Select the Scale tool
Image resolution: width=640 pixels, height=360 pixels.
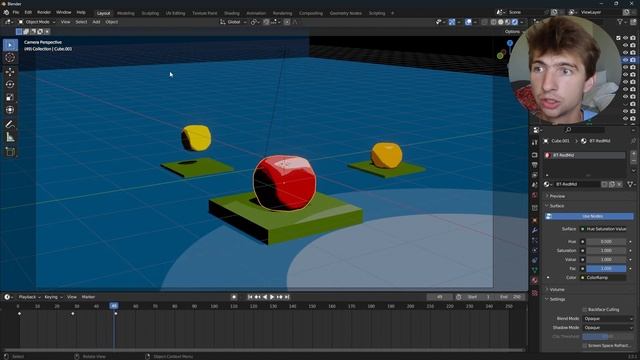tap(10, 97)
